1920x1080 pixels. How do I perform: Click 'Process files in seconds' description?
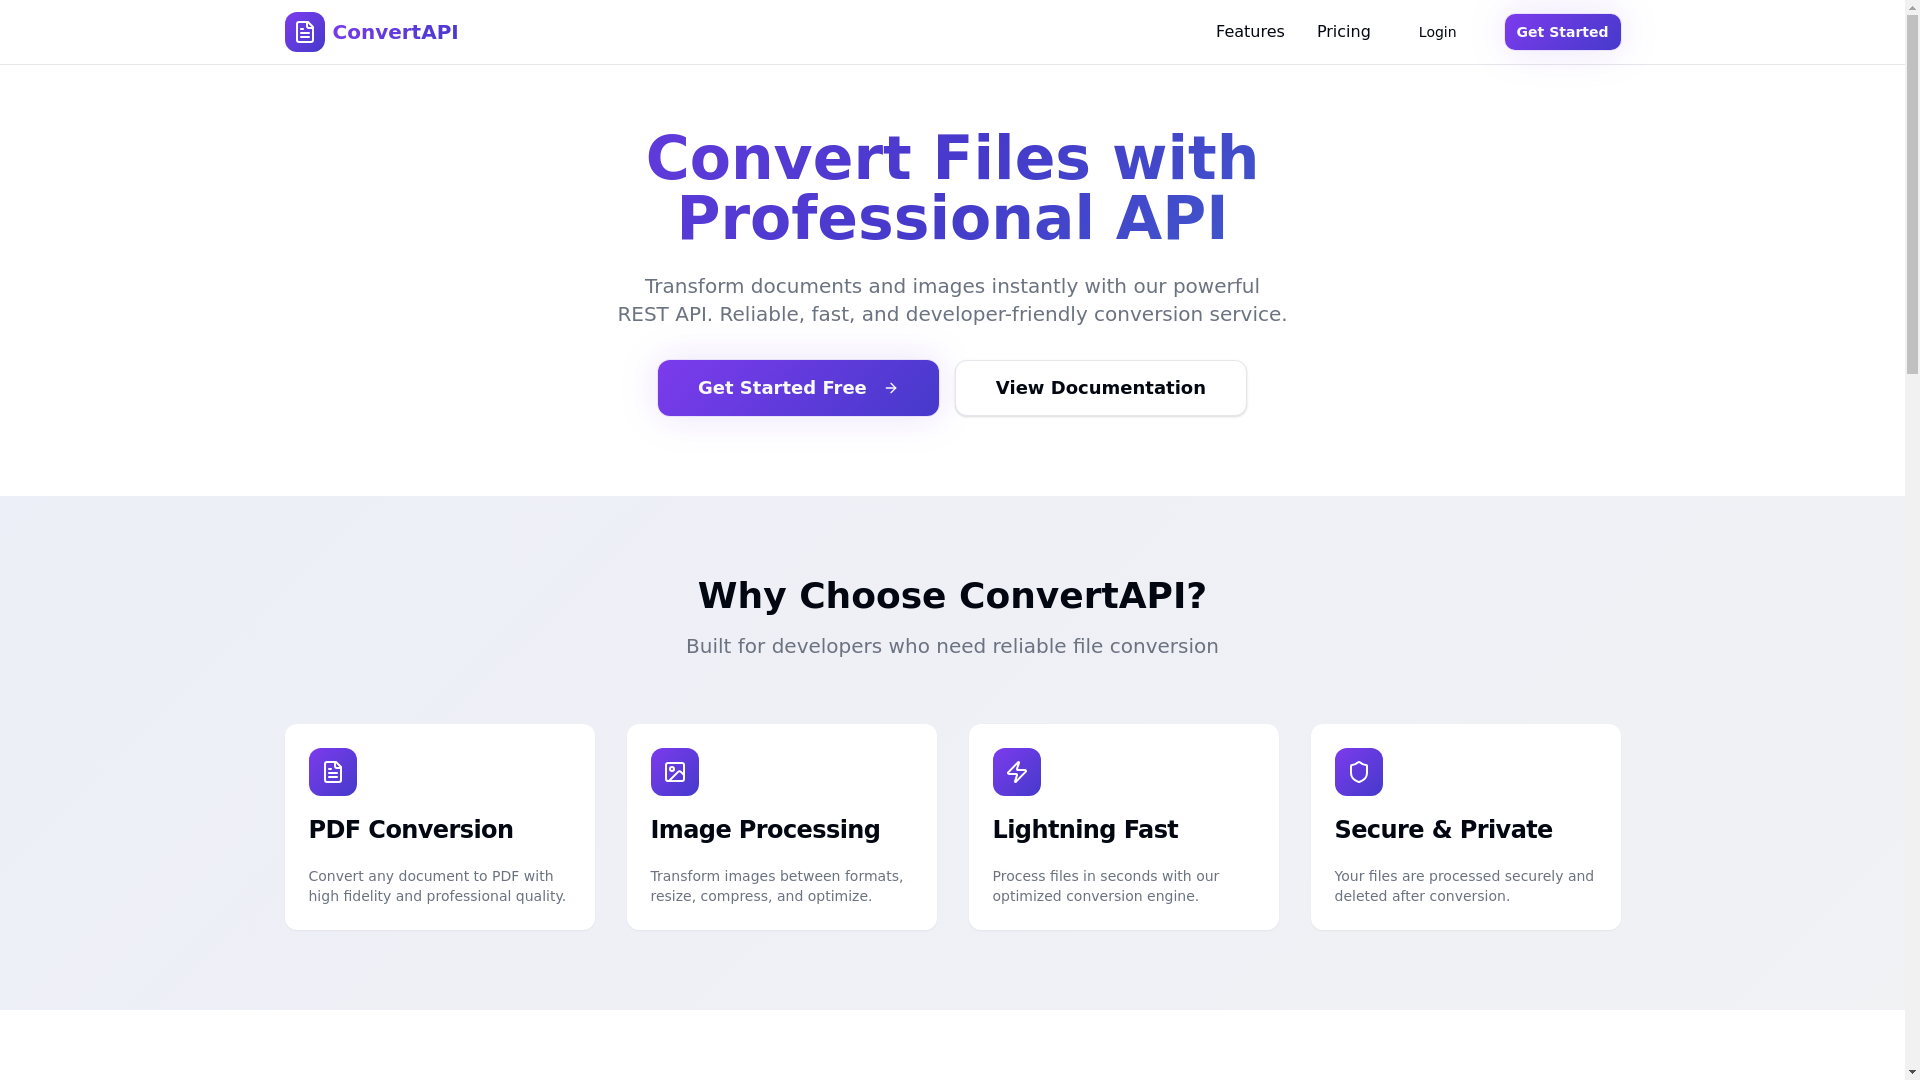click(1106, 886)
